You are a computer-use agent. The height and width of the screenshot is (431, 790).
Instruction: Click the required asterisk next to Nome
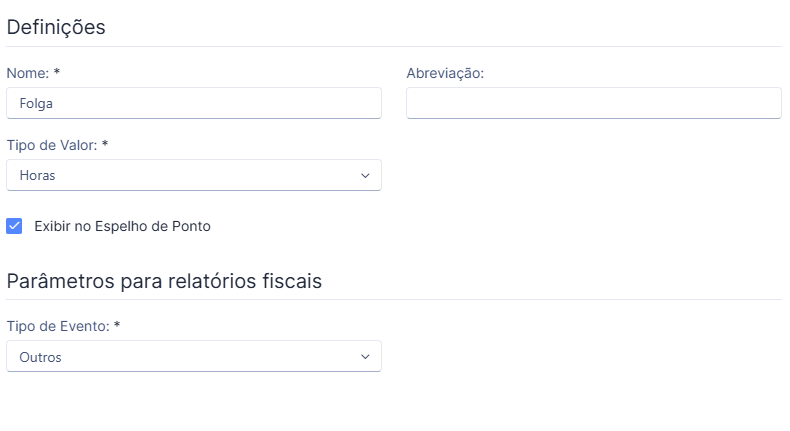point(57,72)
